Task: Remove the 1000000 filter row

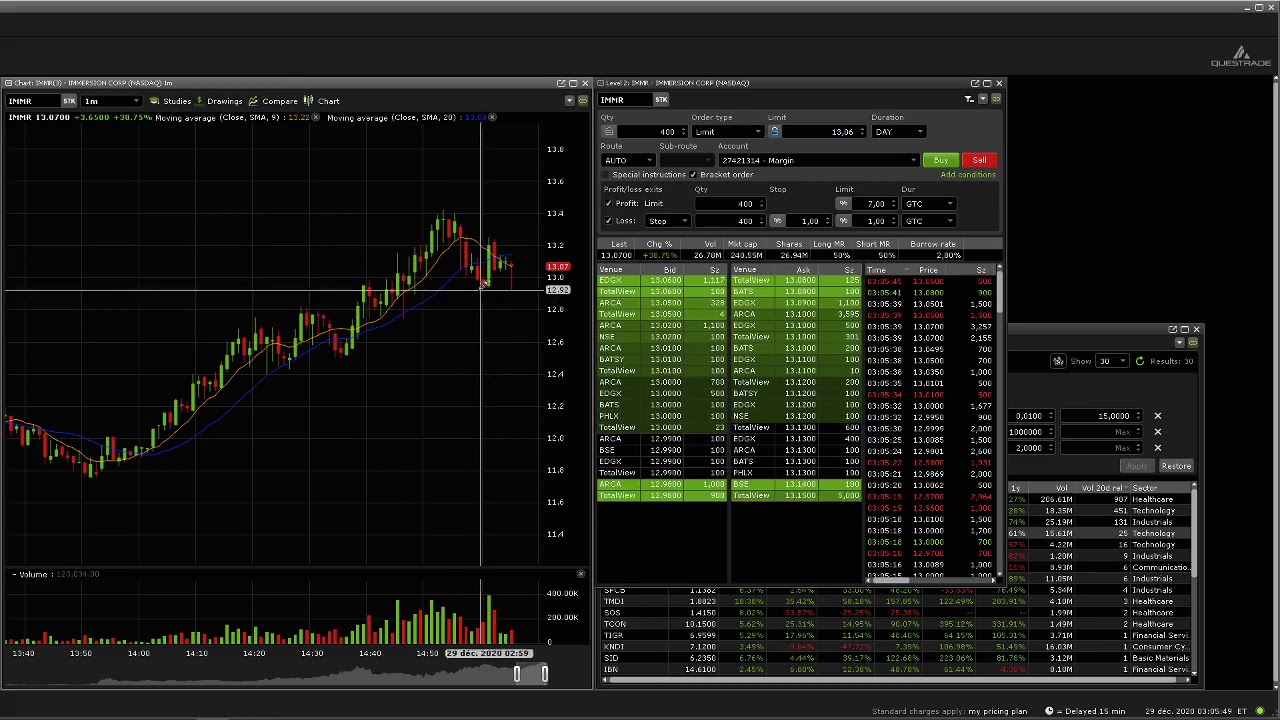Action: click(1157, 432)
